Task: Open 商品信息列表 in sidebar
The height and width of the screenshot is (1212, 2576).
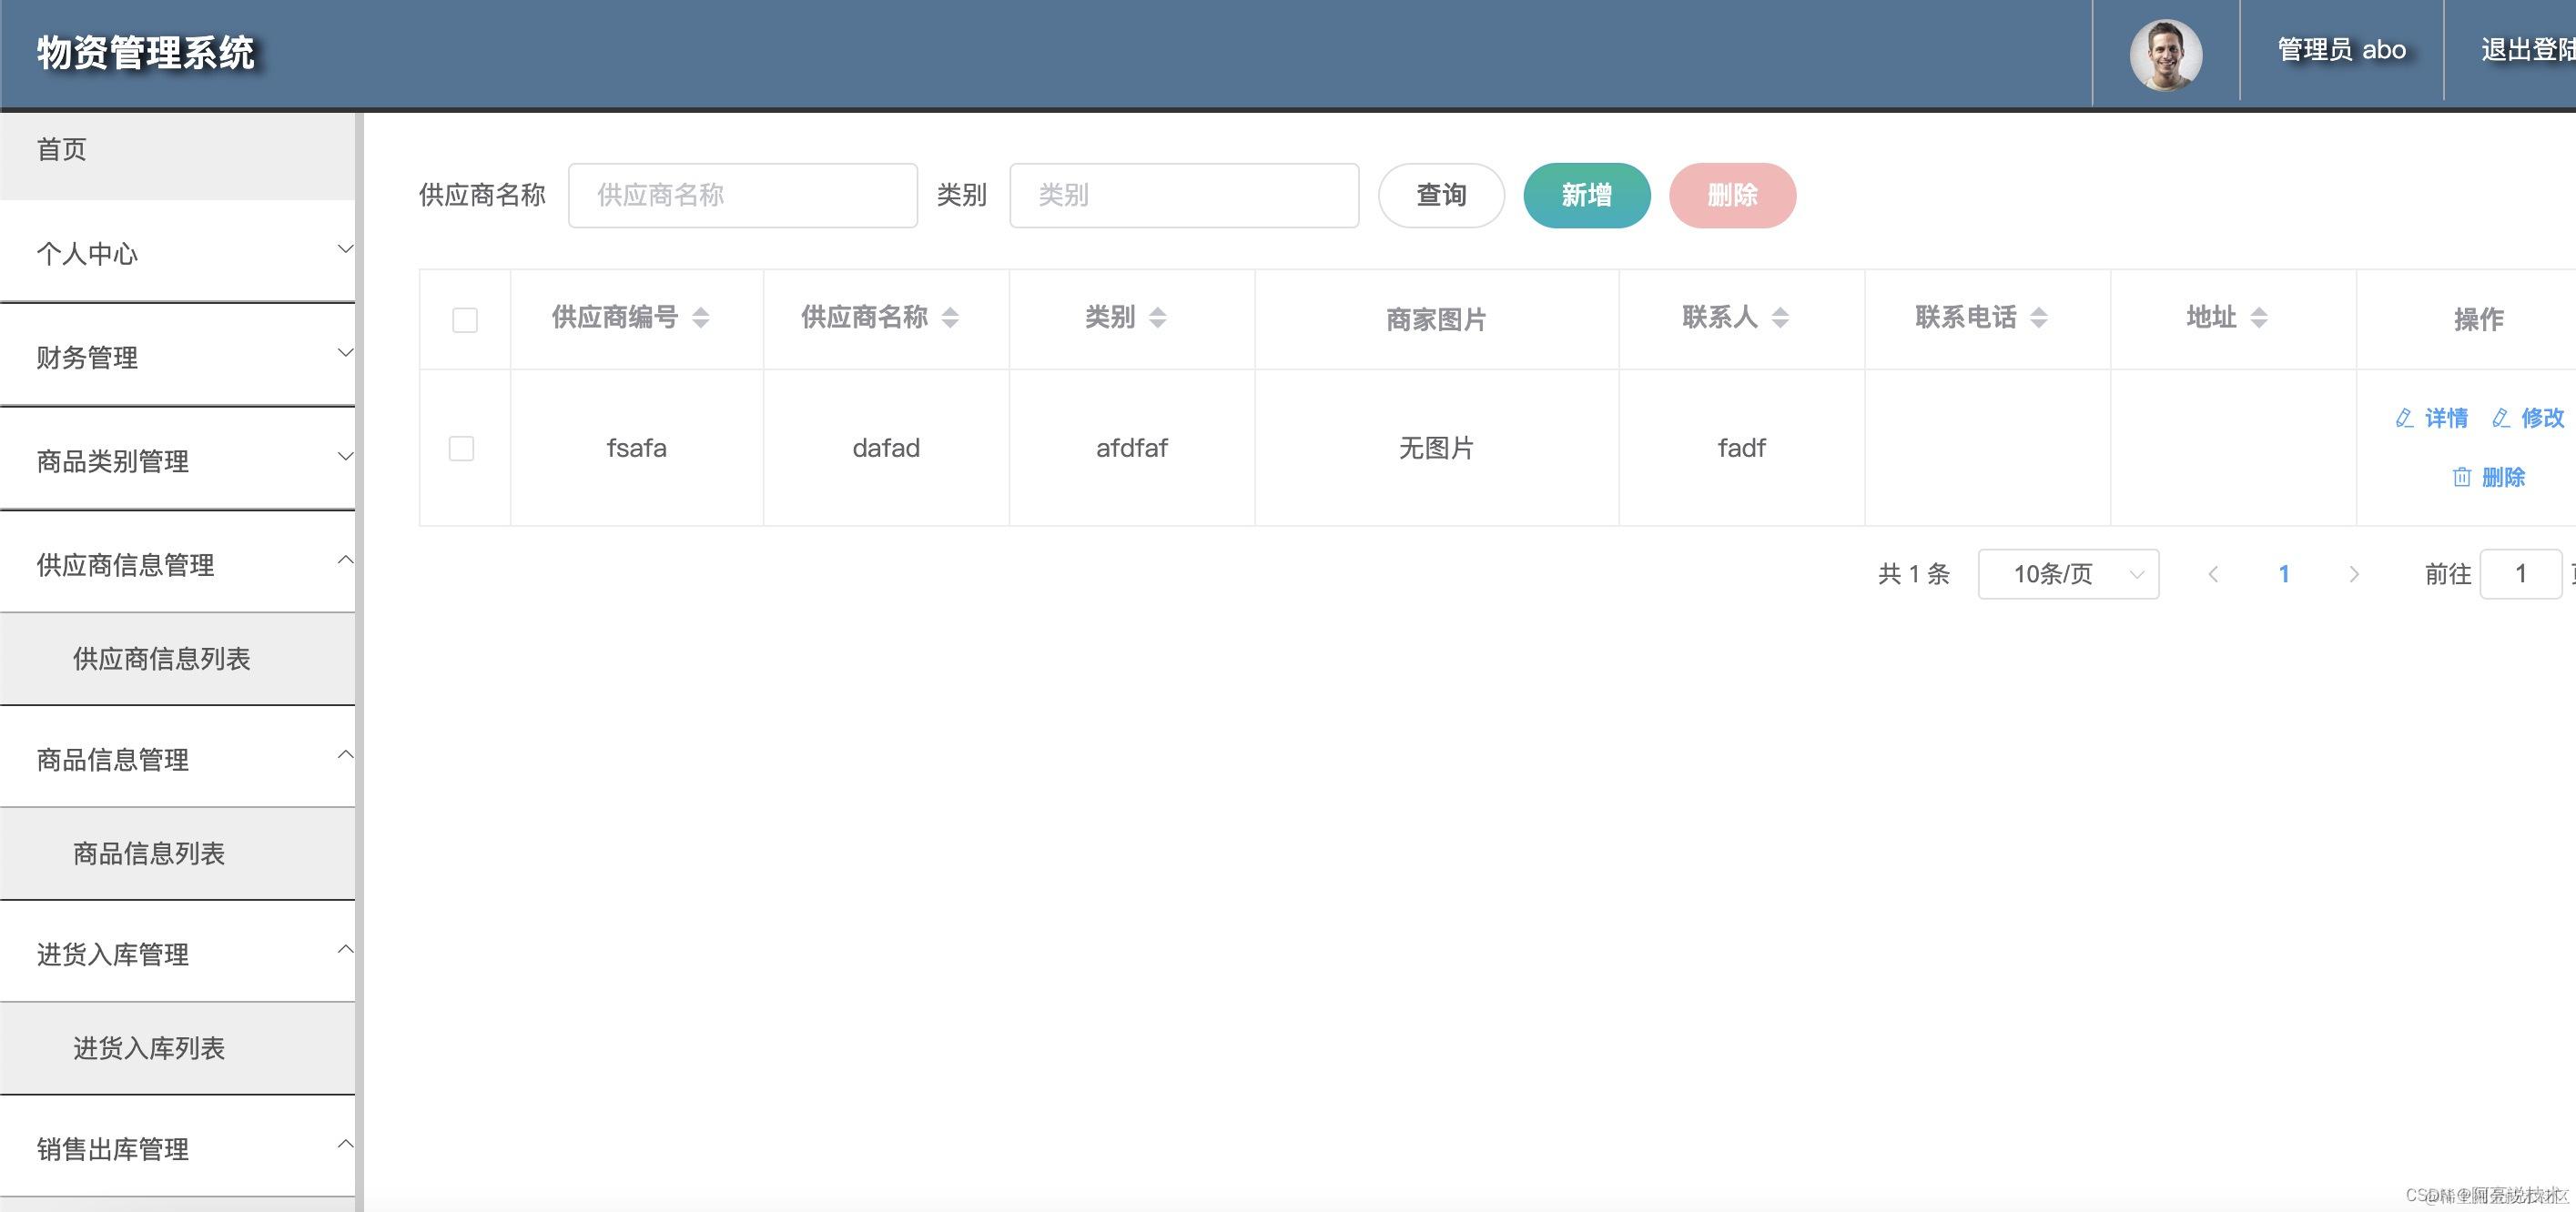Action: (x=149, y=853)
